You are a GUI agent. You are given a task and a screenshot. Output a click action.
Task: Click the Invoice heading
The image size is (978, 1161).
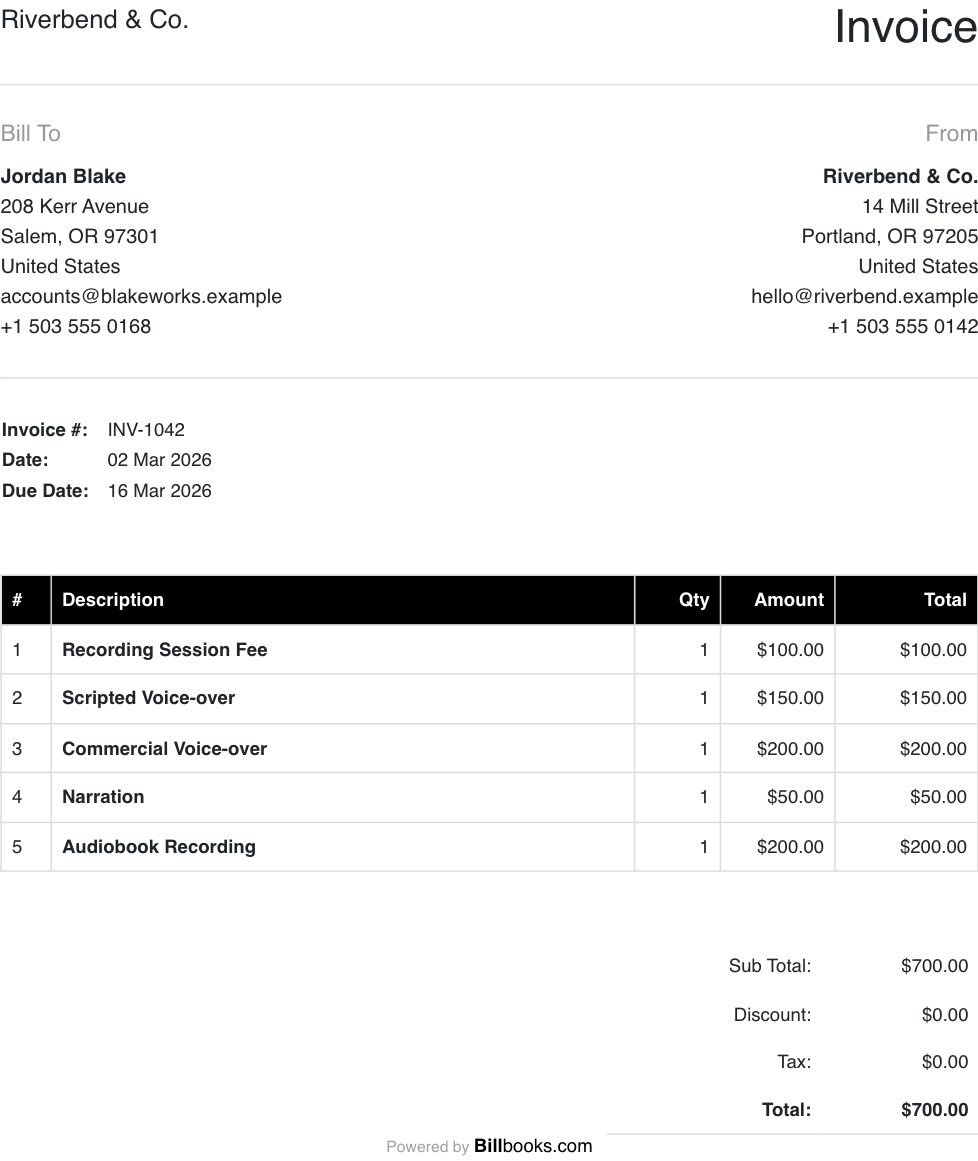[906, 27]
